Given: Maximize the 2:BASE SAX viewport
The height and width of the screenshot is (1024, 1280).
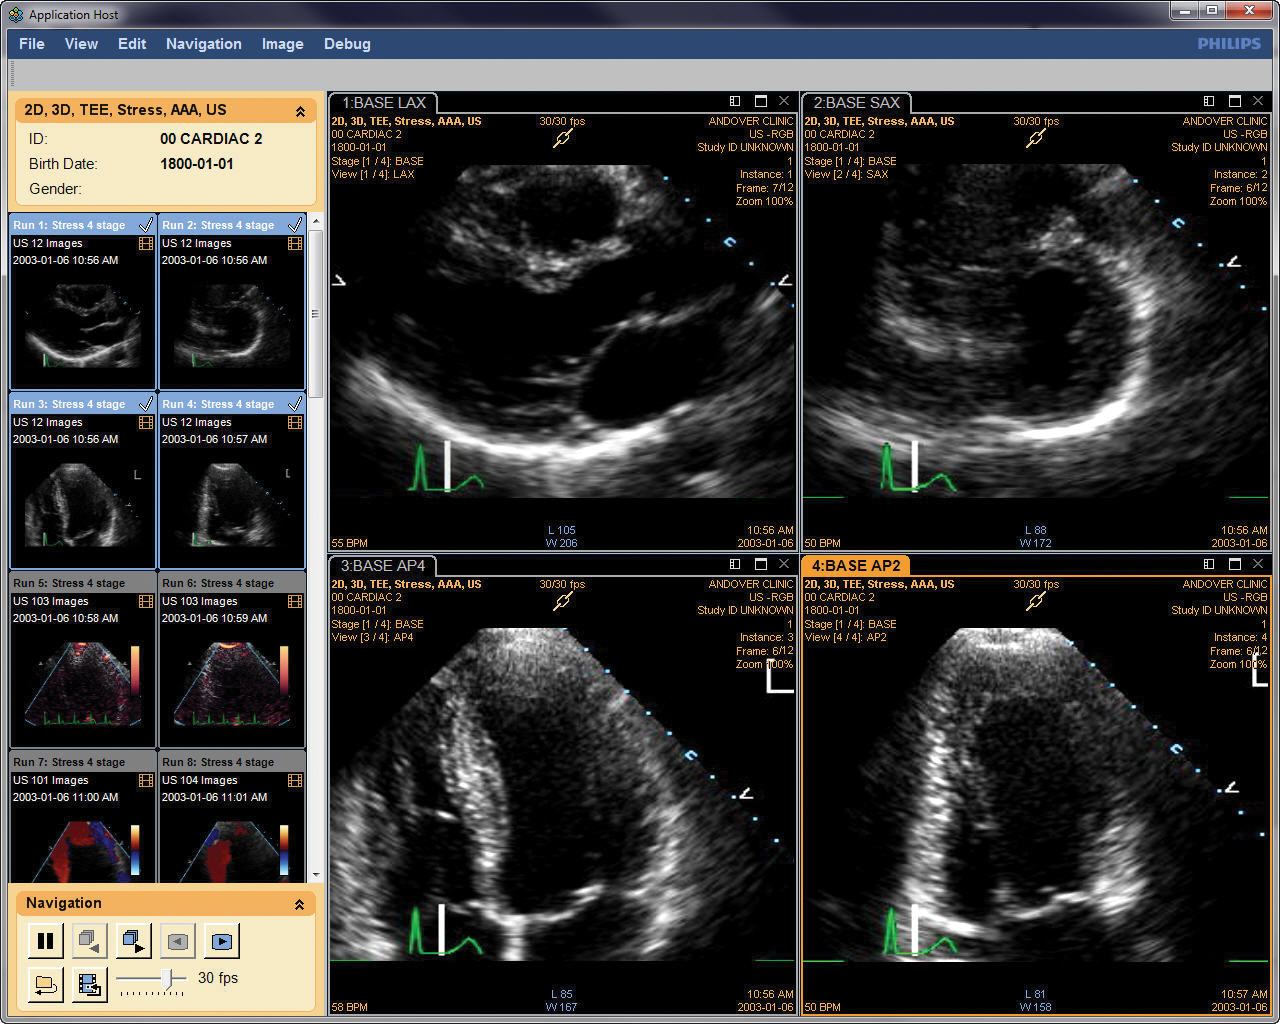Looking at the screenshot, I should click(1234, 101).
